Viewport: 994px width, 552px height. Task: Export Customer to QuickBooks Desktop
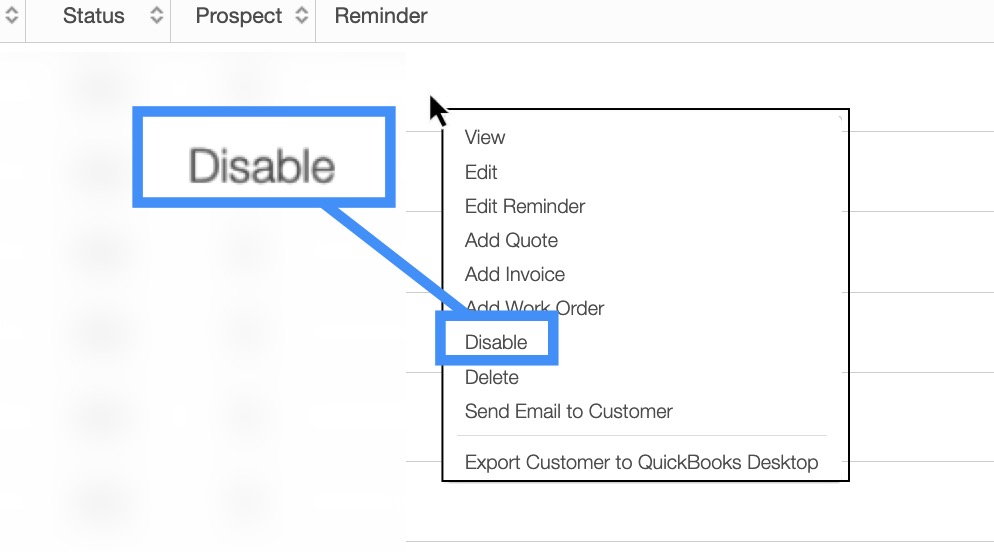(641, 462)
